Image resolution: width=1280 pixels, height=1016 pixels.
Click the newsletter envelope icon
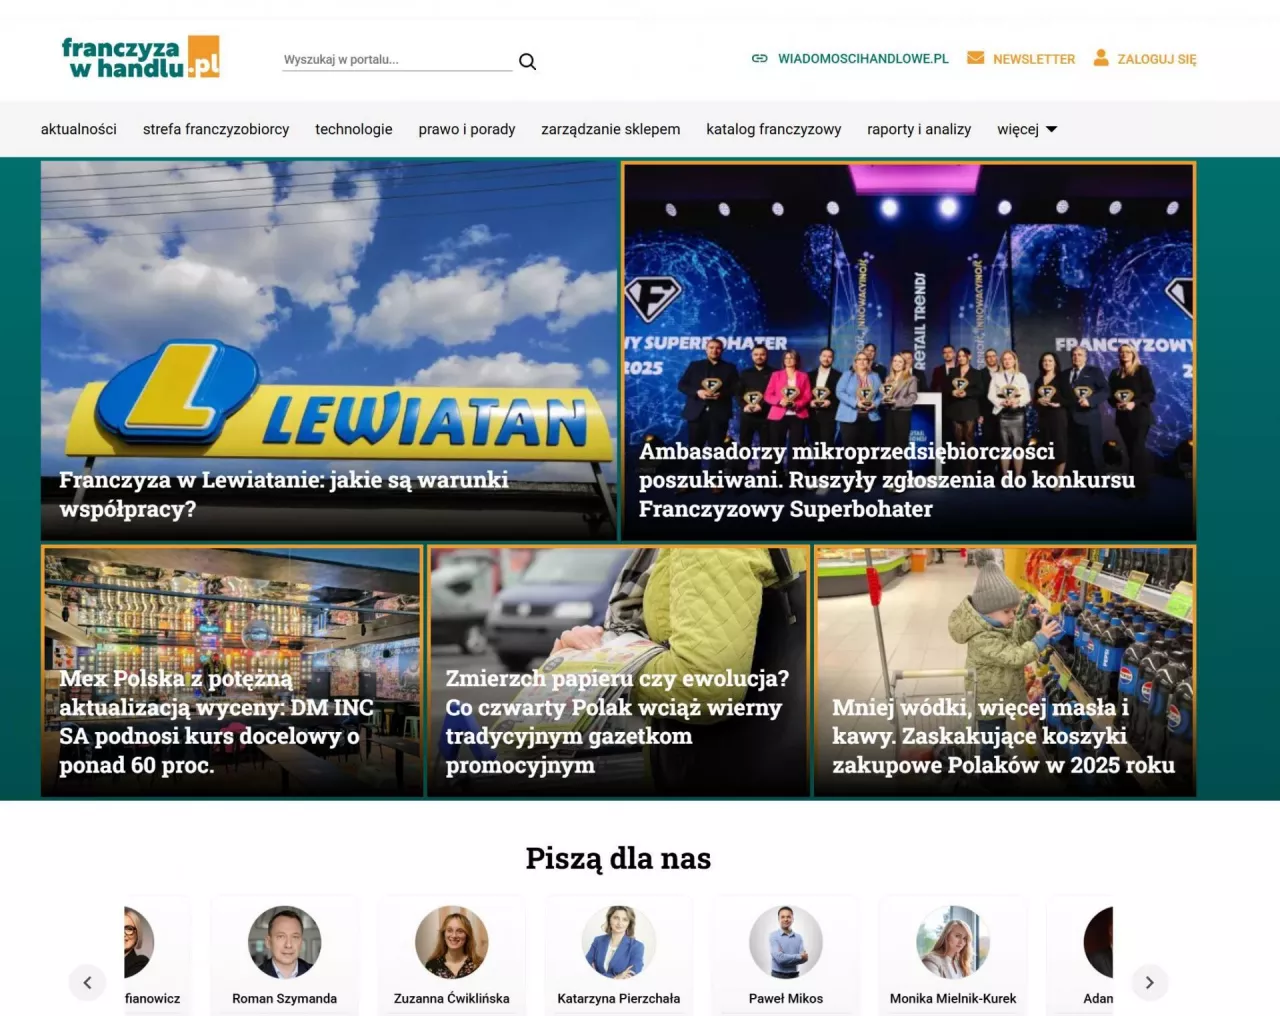(976, 58)
